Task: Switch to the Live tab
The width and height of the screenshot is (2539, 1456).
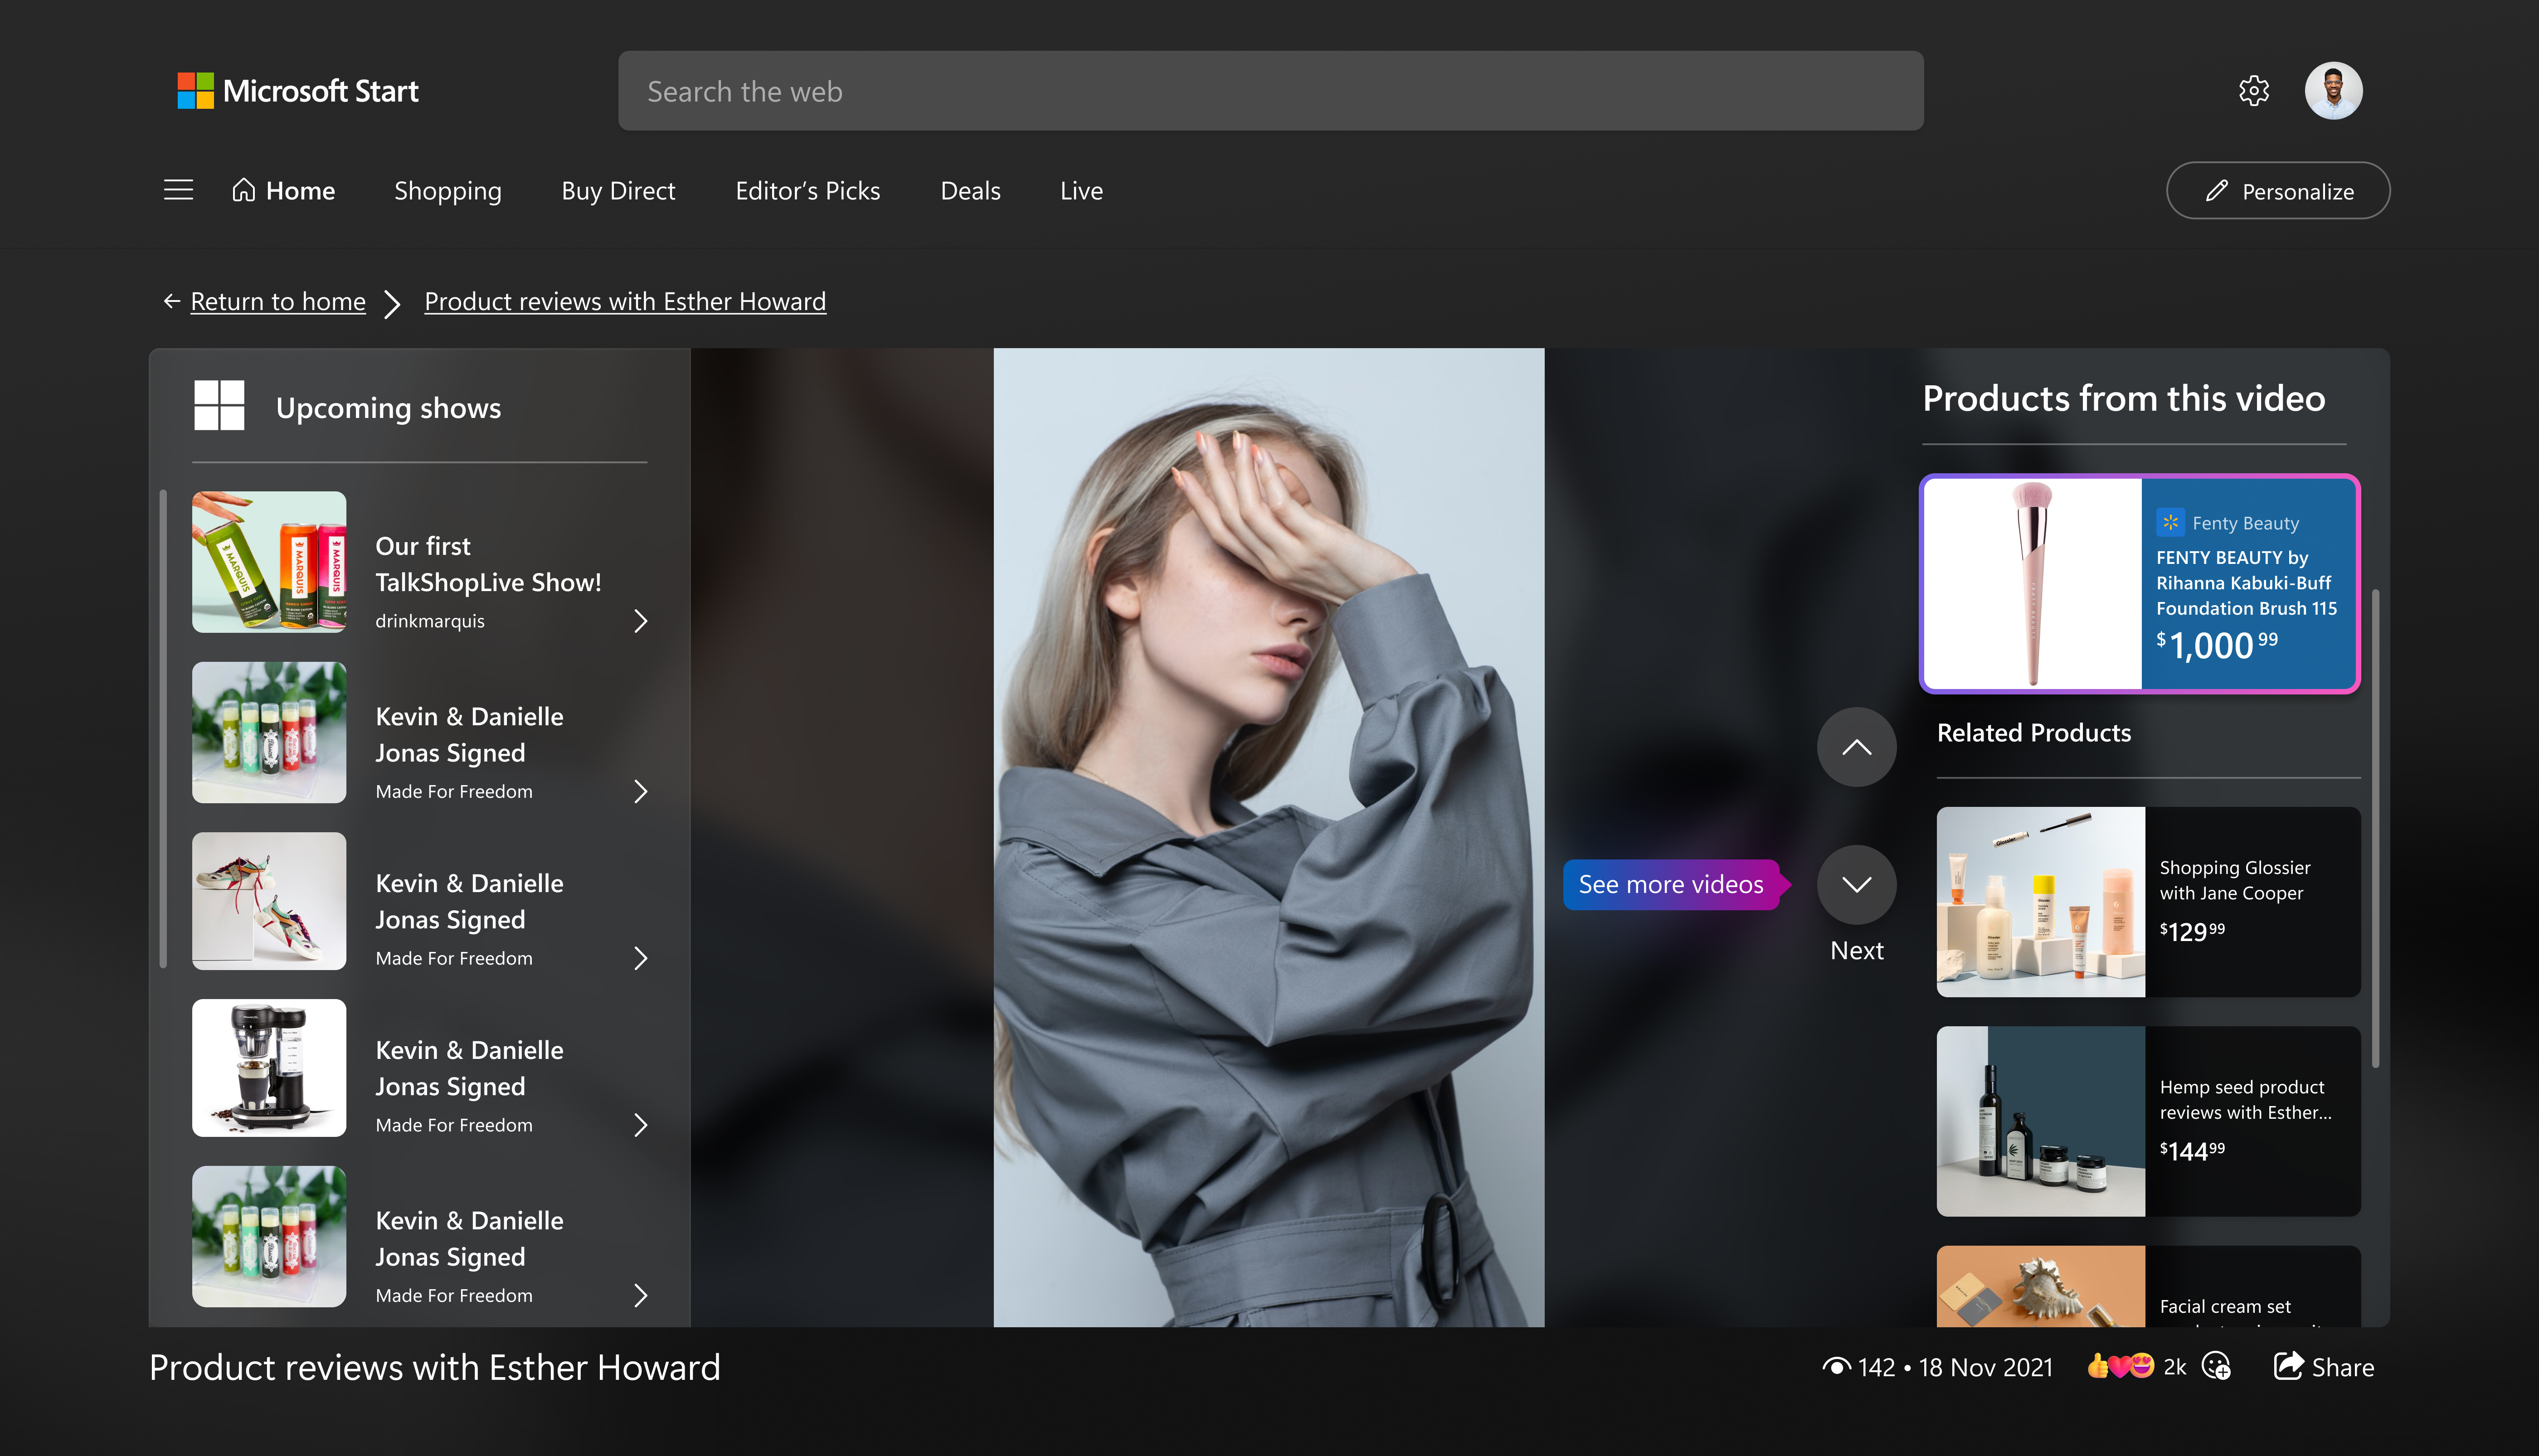Action: [1081, 190]
